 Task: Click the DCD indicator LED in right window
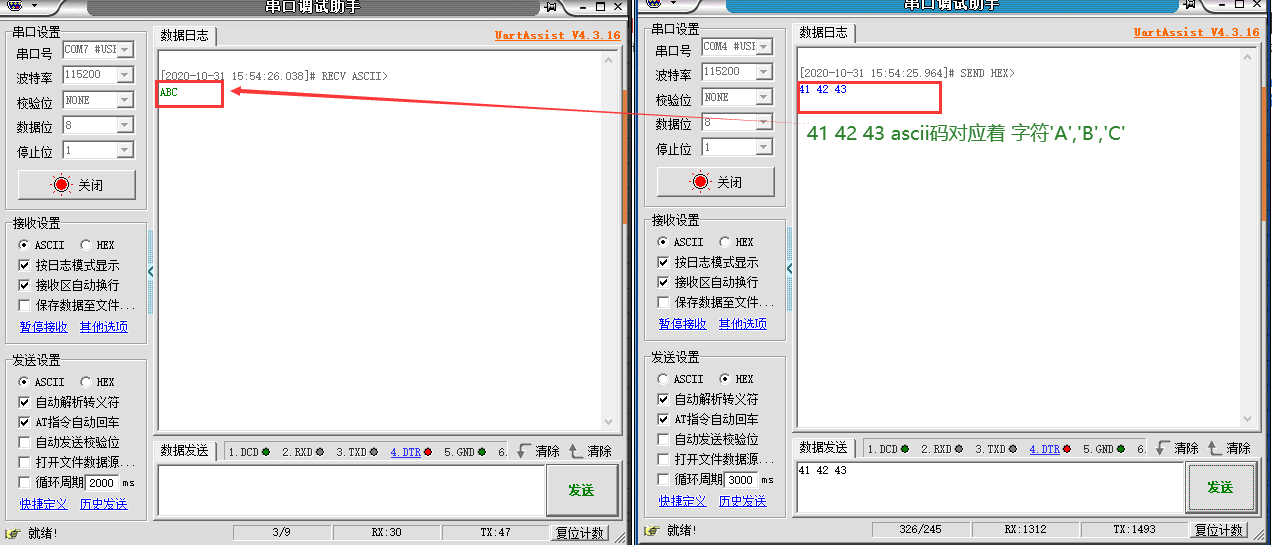905,449
